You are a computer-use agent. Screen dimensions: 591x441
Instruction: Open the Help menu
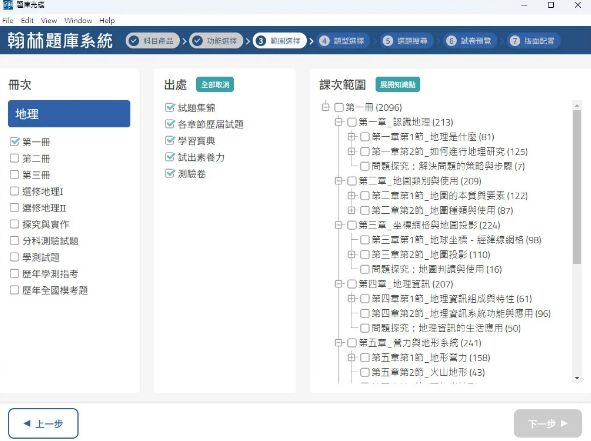click(107, 20)
